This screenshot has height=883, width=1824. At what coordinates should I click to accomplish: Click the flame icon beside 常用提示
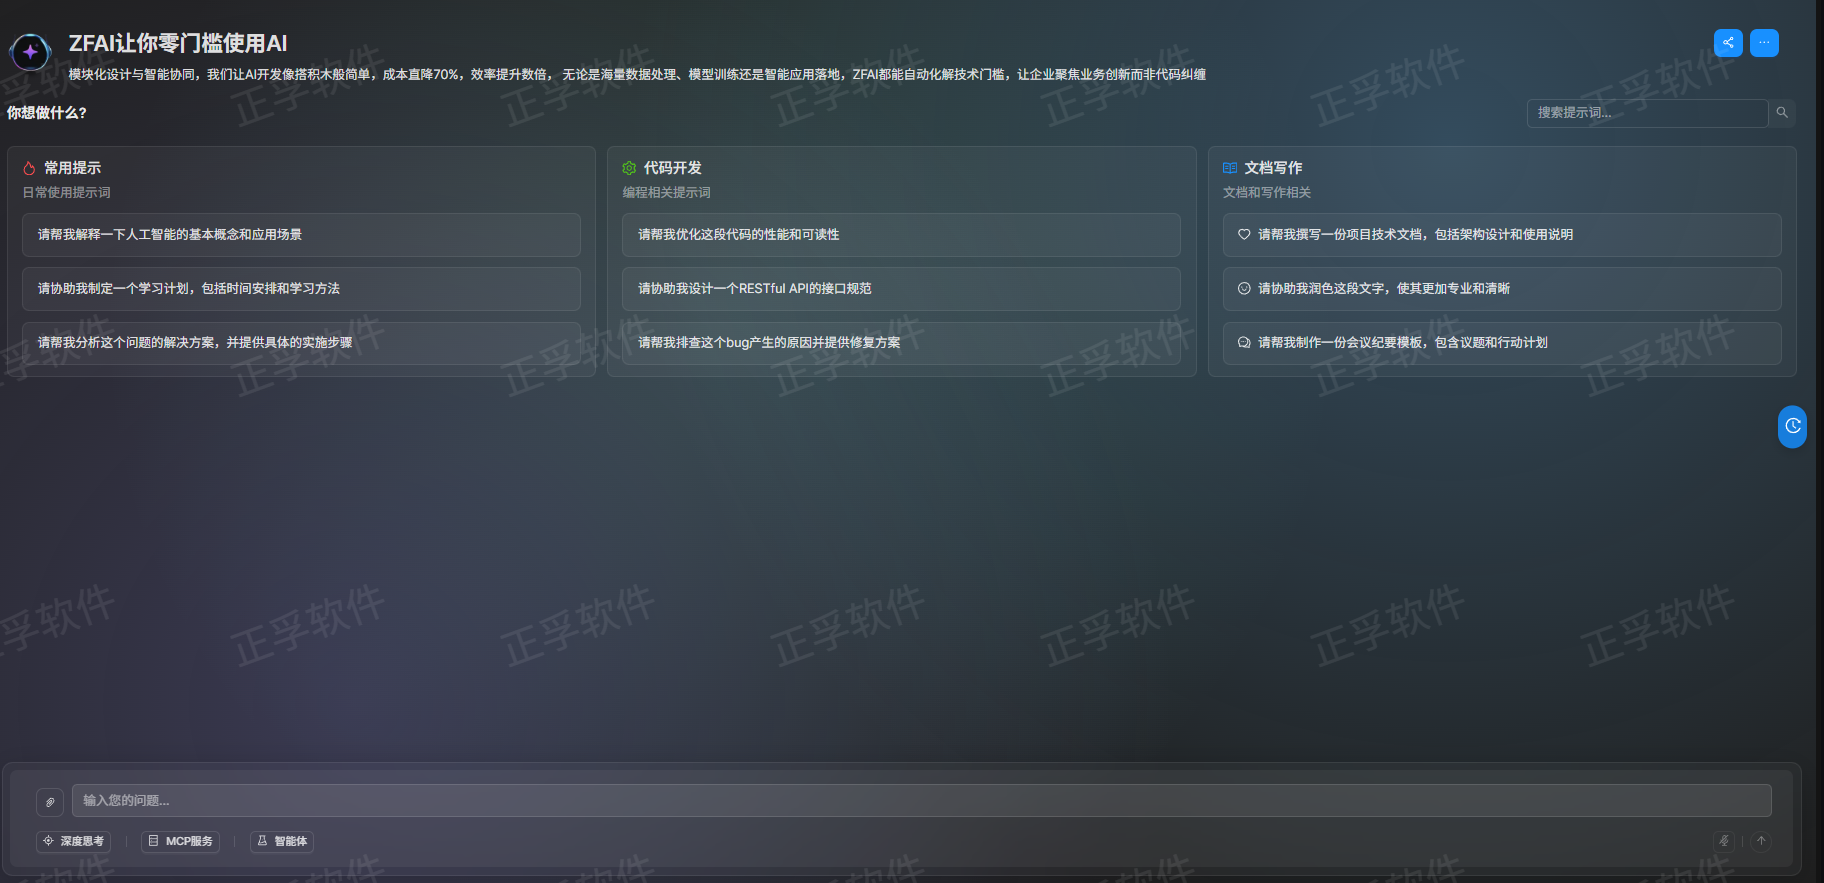29,168
